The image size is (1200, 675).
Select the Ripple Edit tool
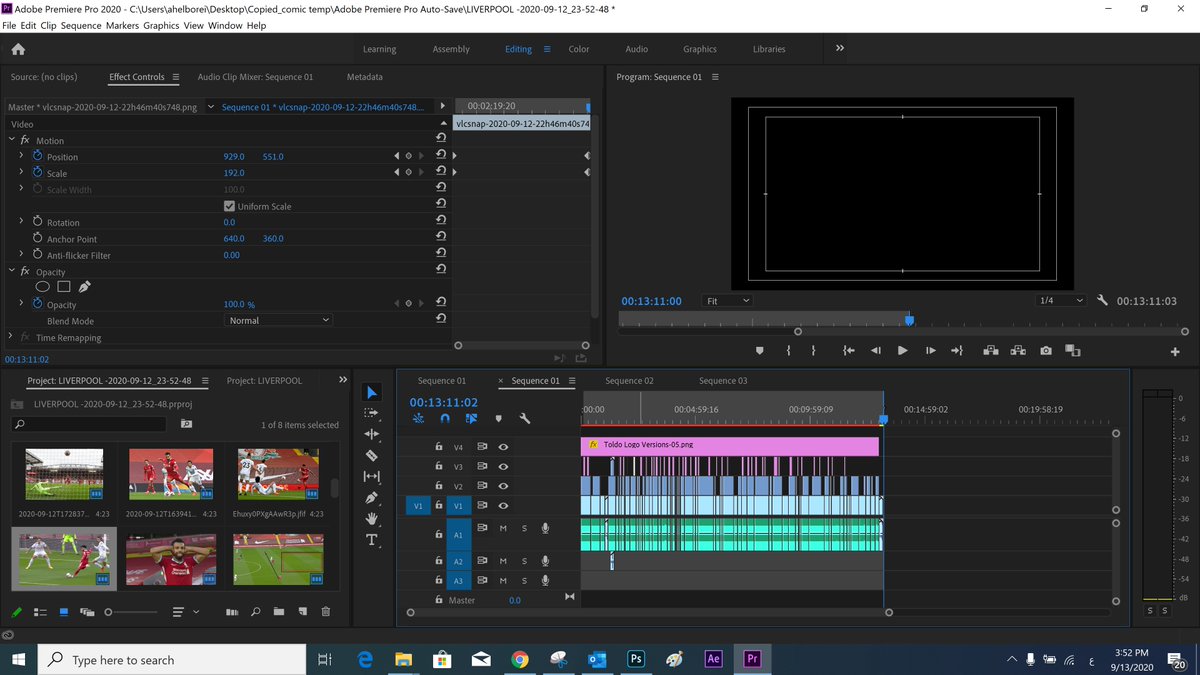(x=372, y=434)
